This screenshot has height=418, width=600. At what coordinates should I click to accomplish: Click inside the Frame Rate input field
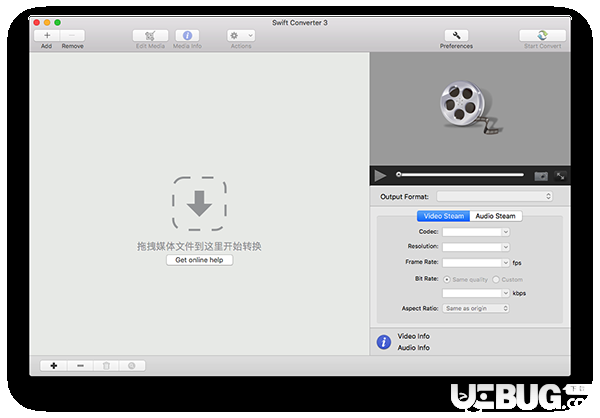[472, 263]
